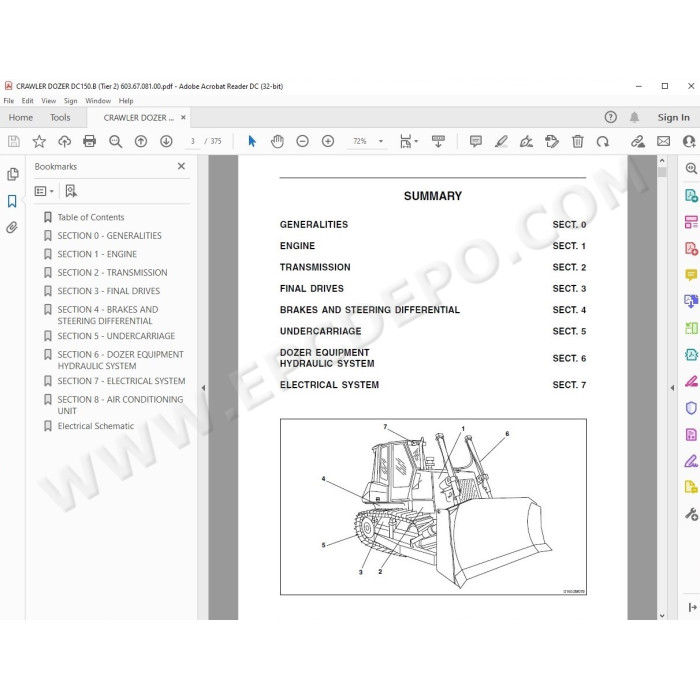
Task: Switch to the Home tab
Action: coord(21,117)
